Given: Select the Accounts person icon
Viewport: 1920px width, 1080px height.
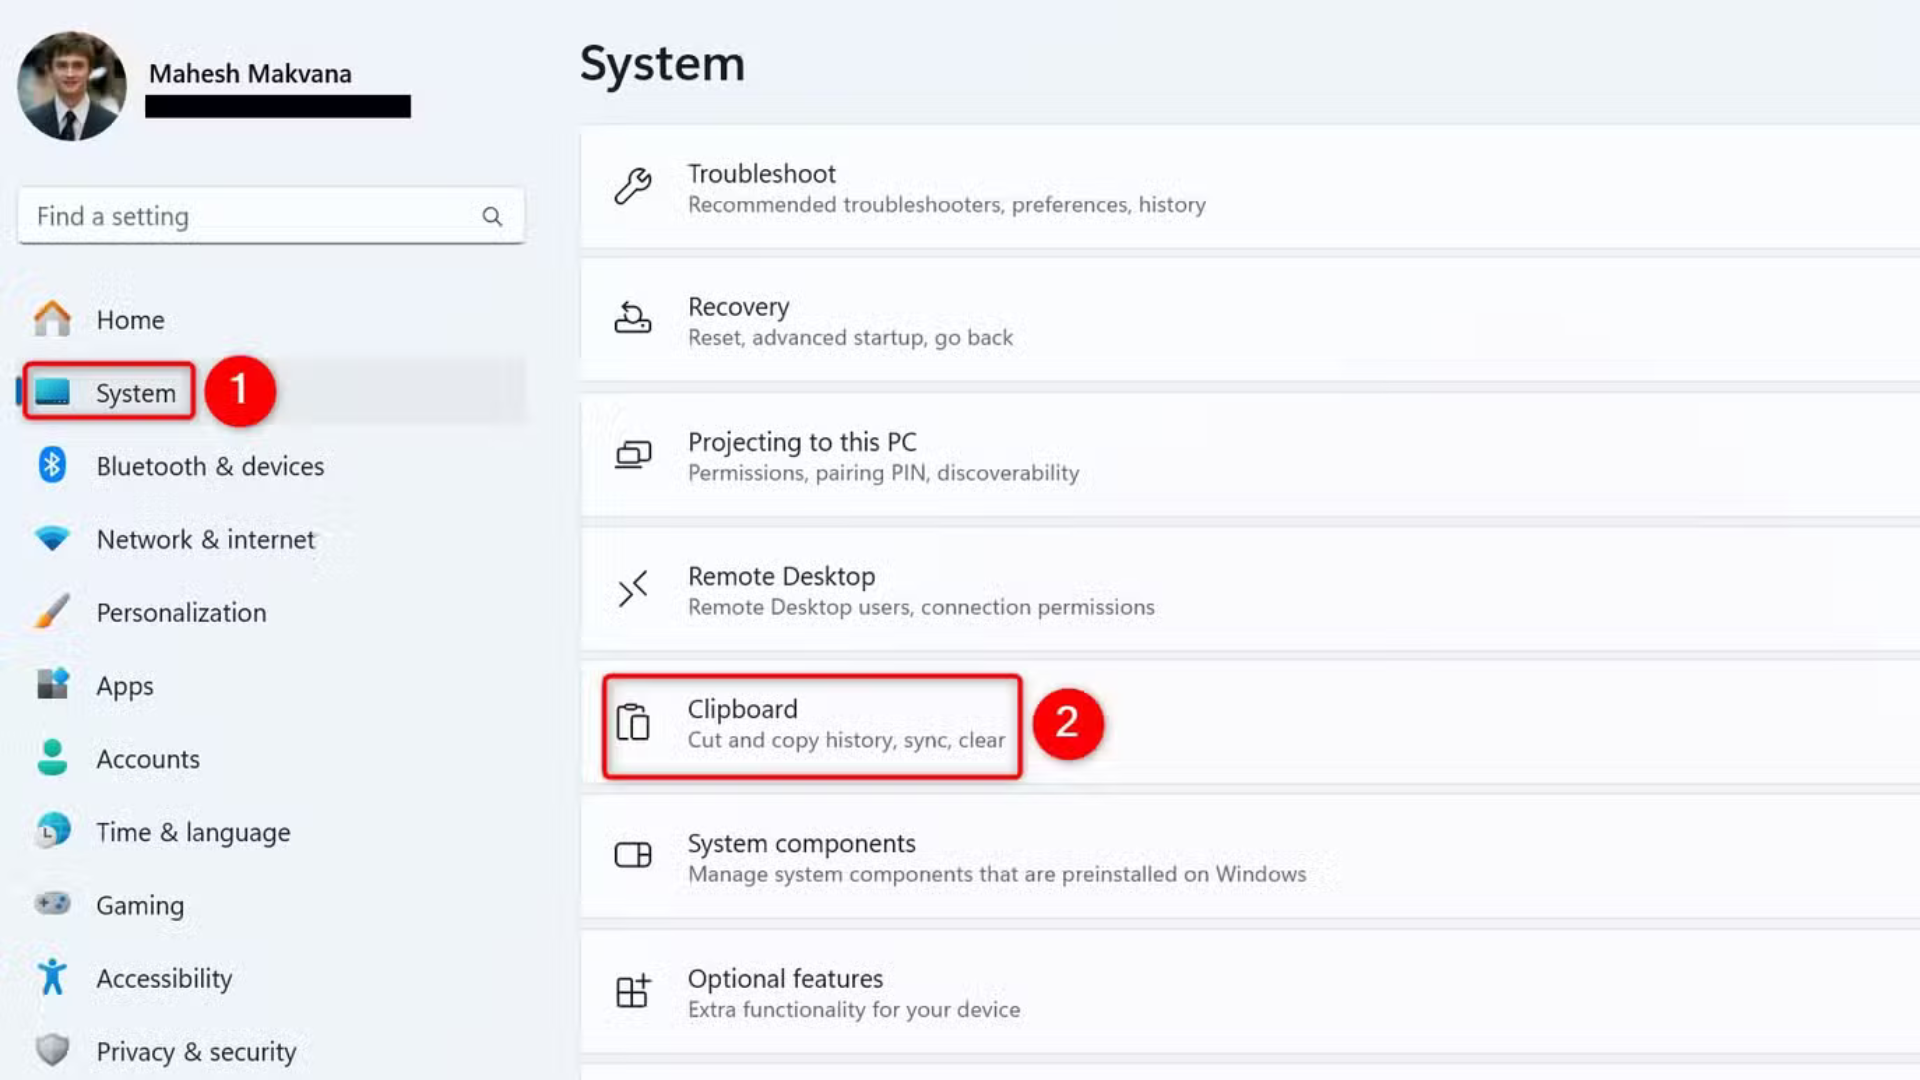Looking at the screenshot, I should tap(51, 758).
